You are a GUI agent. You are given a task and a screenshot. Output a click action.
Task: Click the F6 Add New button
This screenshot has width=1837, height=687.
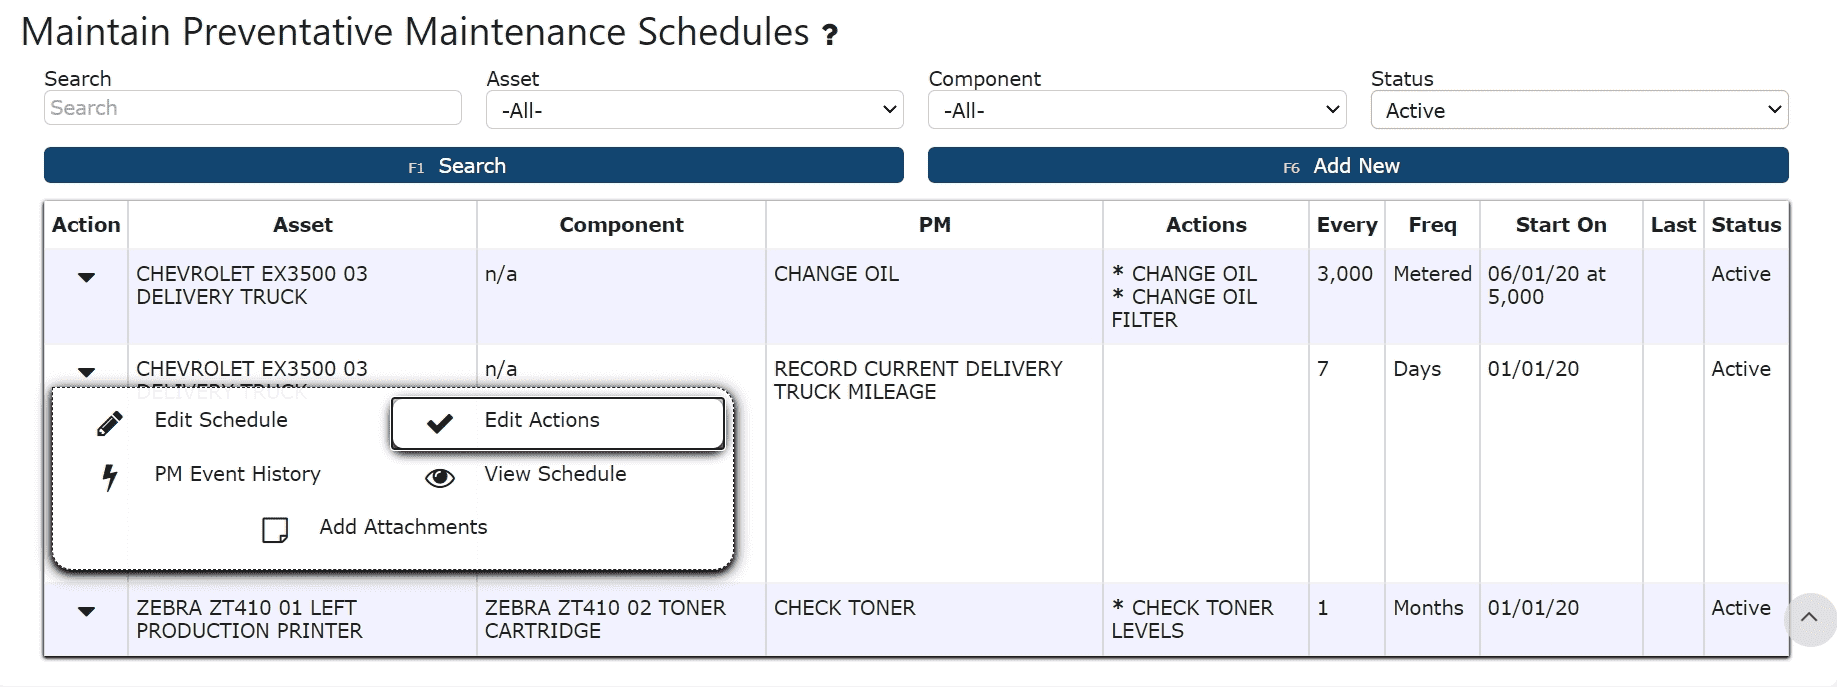coord(1357,166)
